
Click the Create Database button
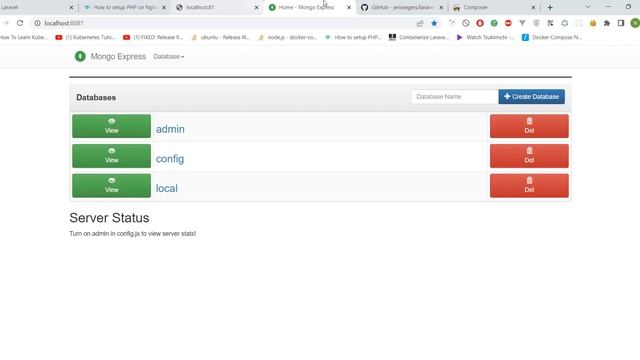point(531,97)
